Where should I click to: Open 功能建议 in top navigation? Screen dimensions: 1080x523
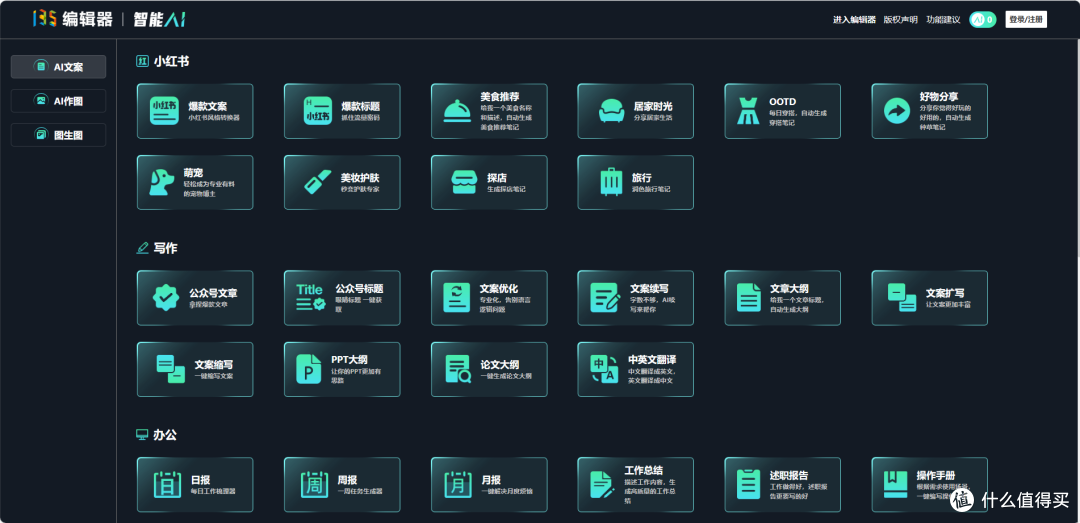943,19
